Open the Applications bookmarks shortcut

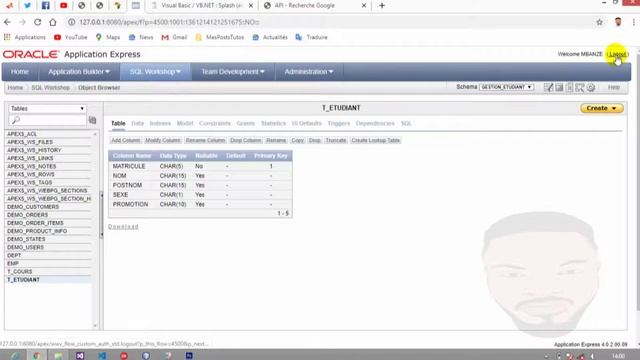point(25,37)
